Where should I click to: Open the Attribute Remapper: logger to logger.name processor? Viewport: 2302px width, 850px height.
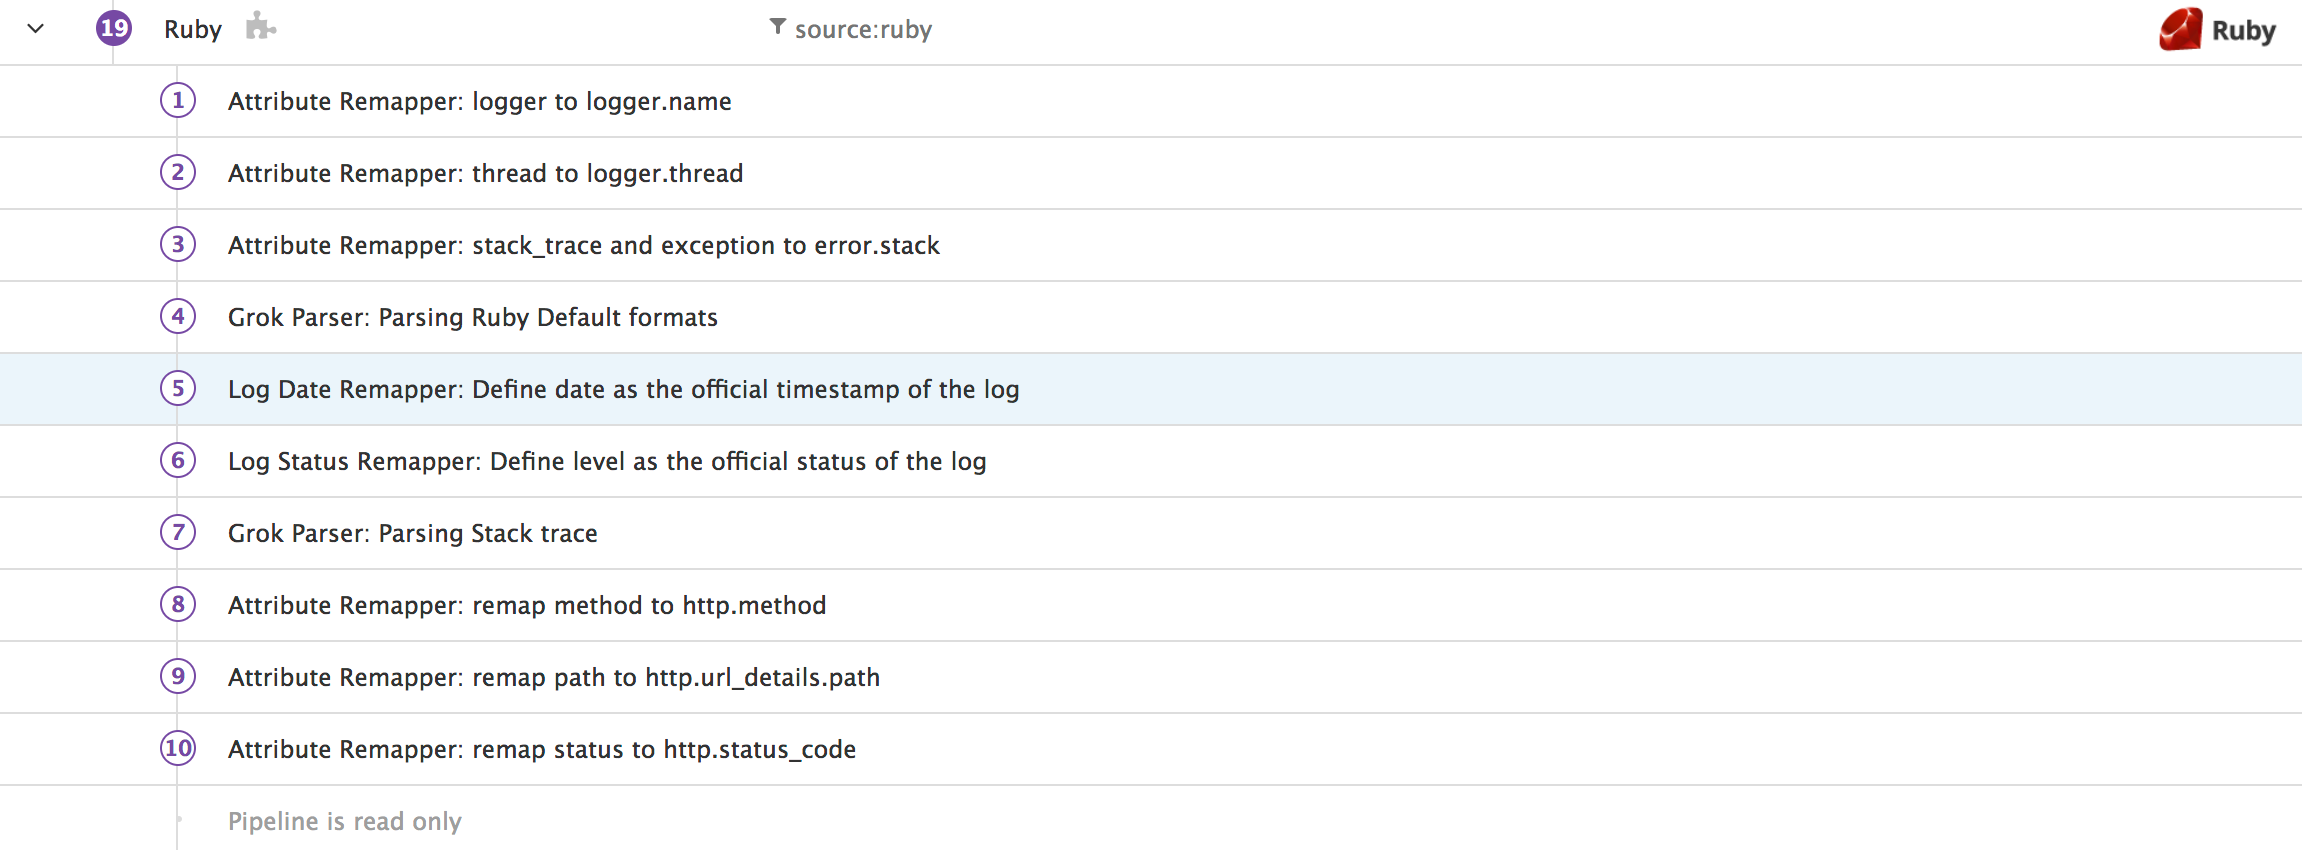479,100
